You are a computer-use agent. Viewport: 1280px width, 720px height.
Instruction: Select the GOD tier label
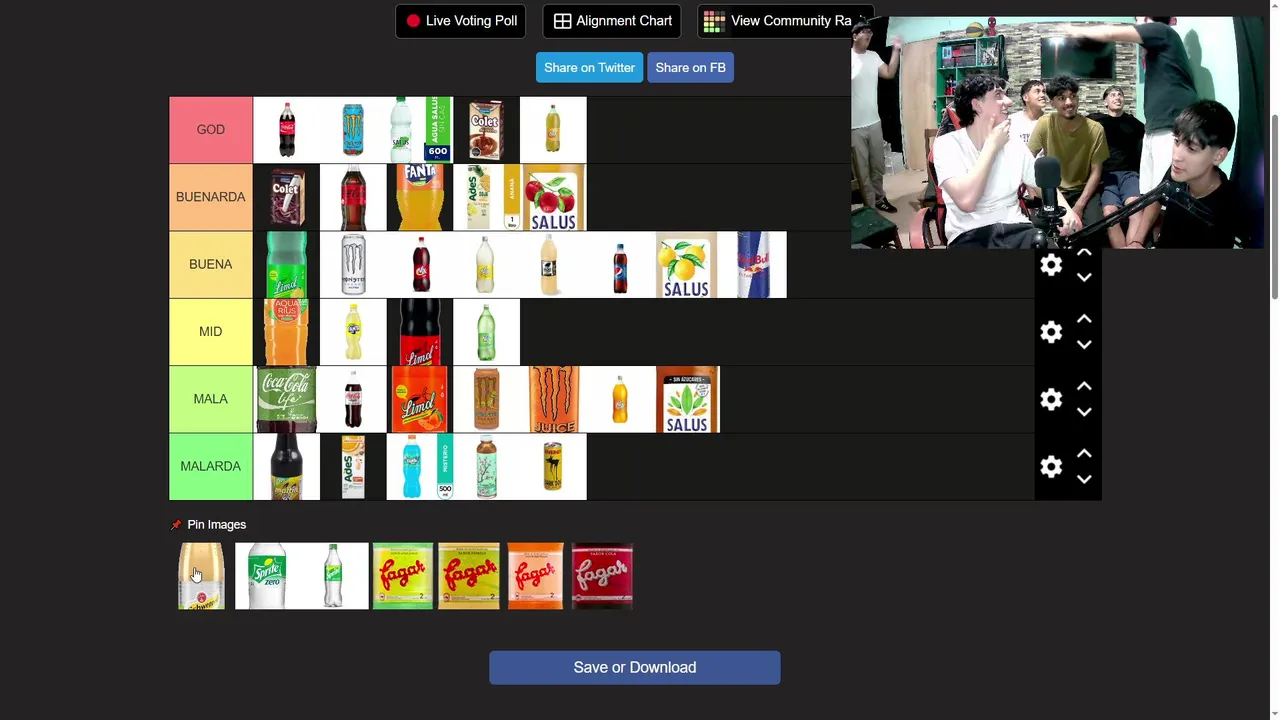[211, 130]
